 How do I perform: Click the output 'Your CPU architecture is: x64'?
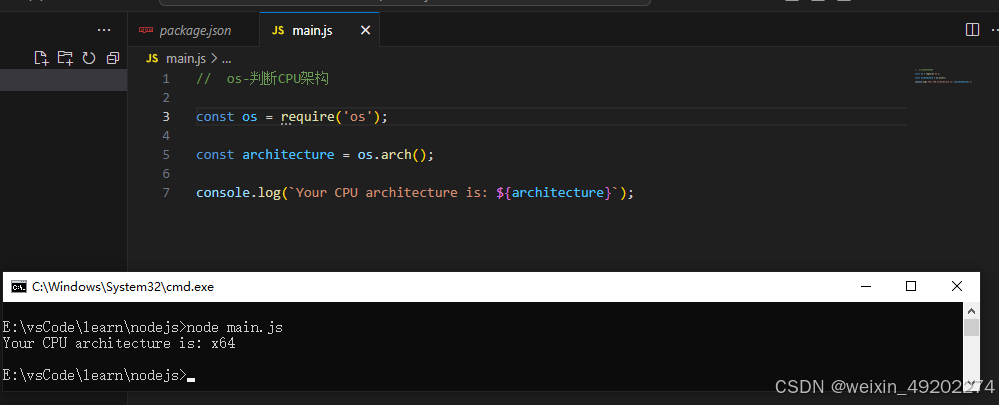[119, 343]
